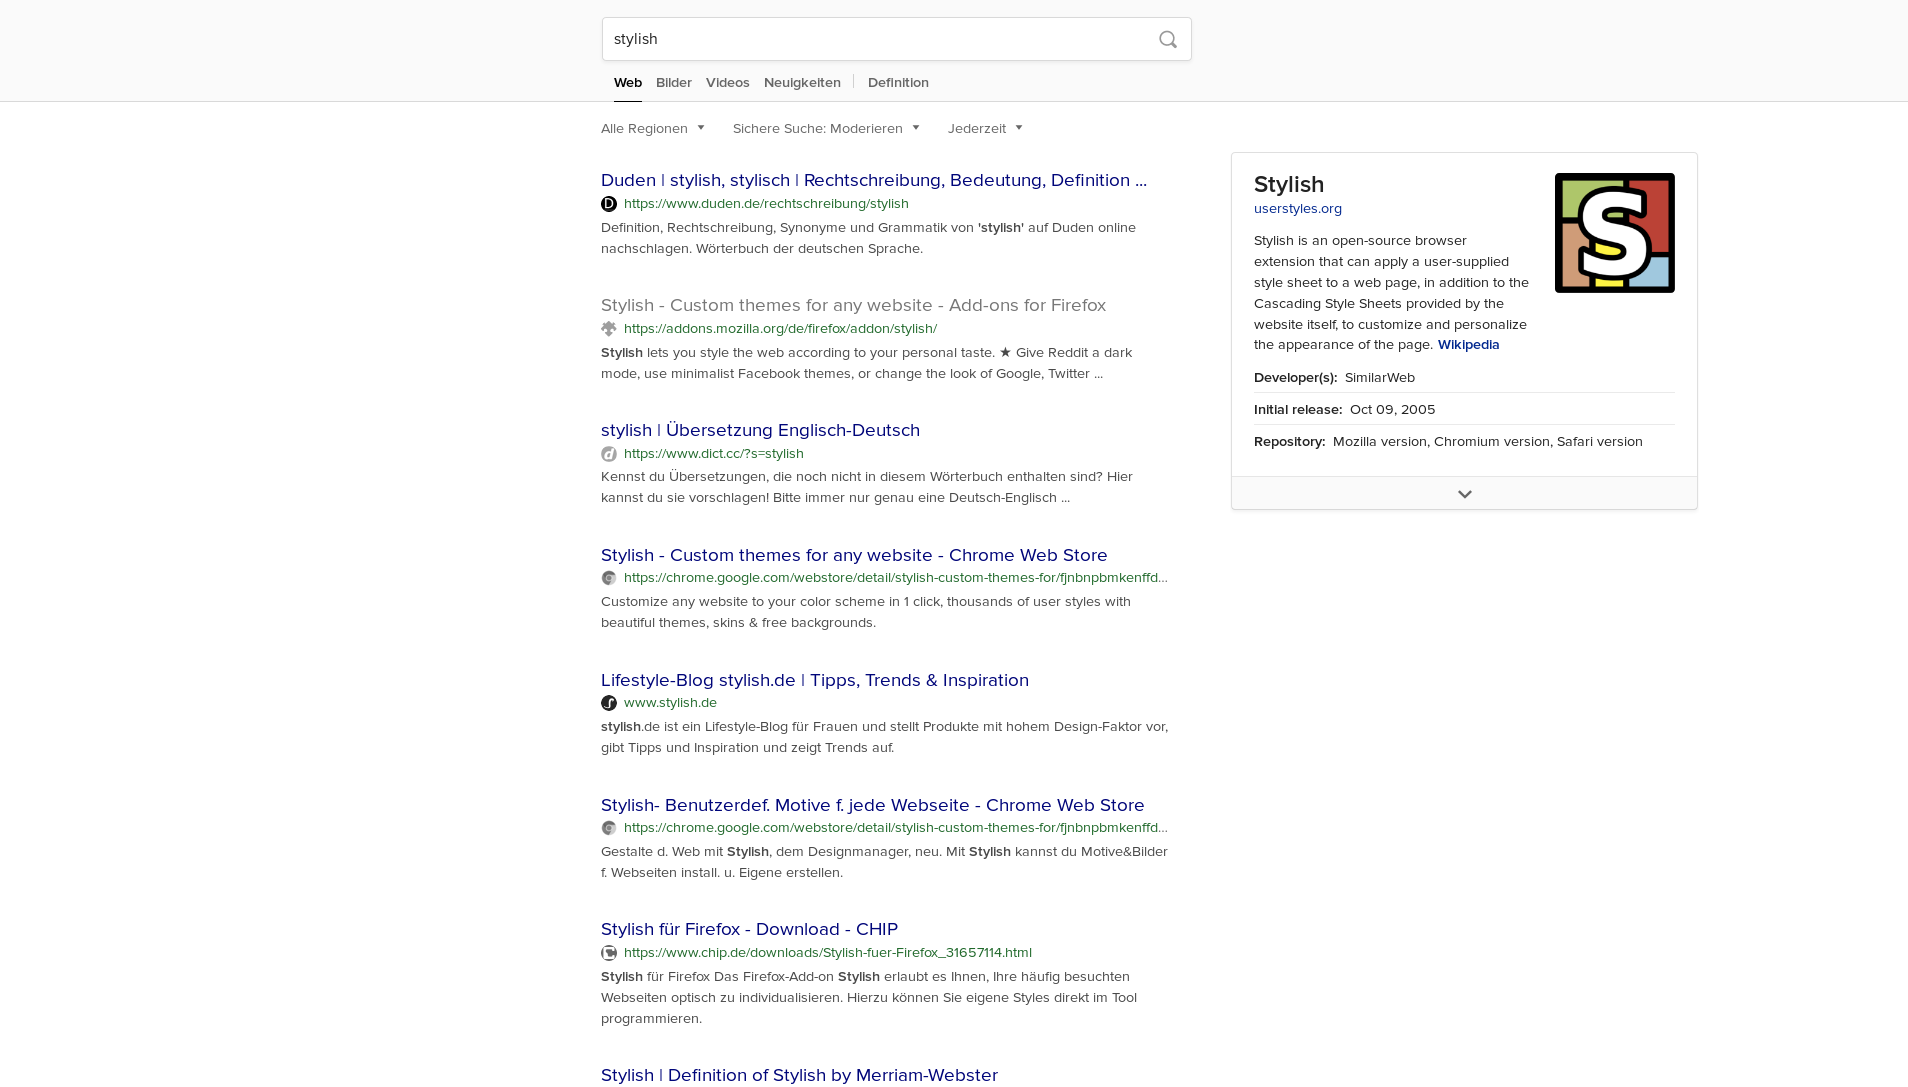
Task: Open the Wikipedia link in Stylish description
Action: point(1468,345)
